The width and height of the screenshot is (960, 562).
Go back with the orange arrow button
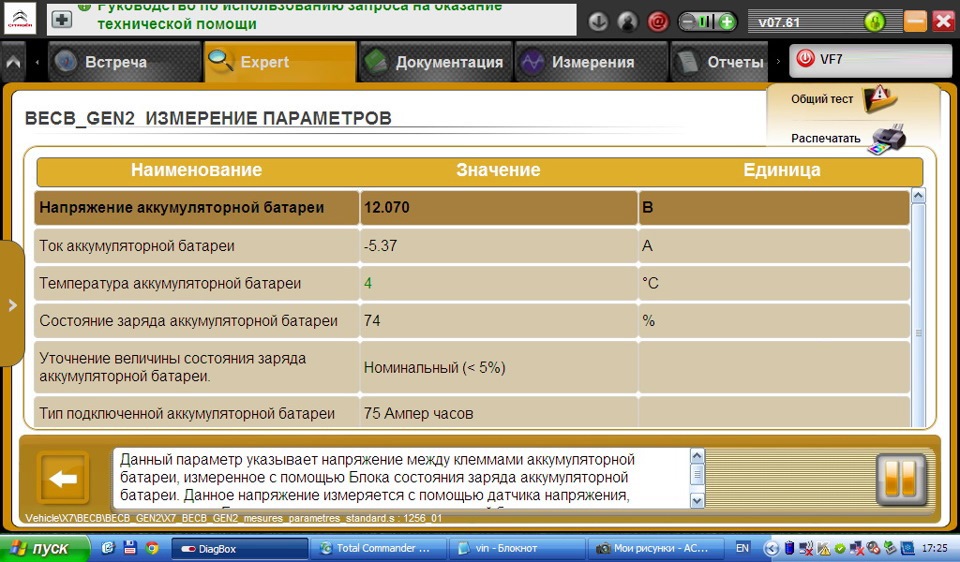[62, 479]
